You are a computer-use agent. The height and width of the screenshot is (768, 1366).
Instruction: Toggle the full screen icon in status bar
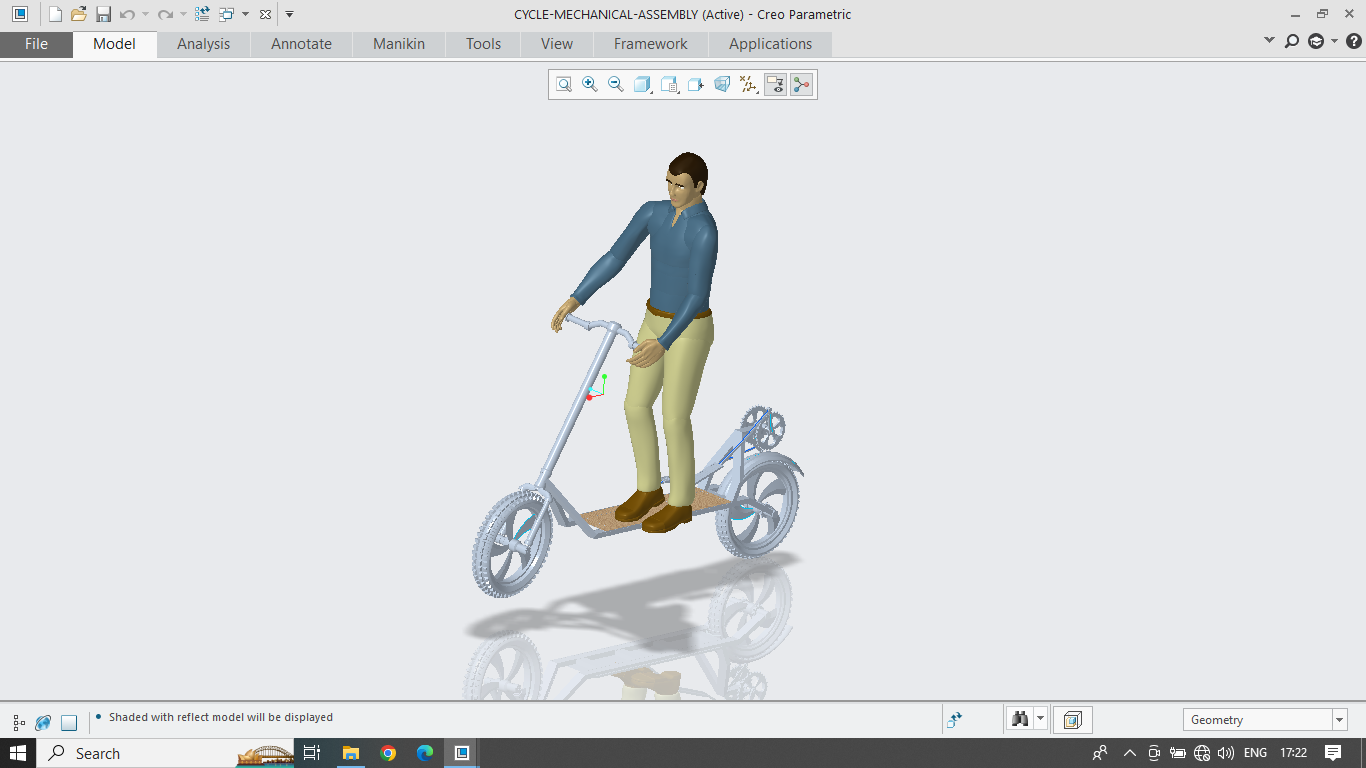[69, 722]
